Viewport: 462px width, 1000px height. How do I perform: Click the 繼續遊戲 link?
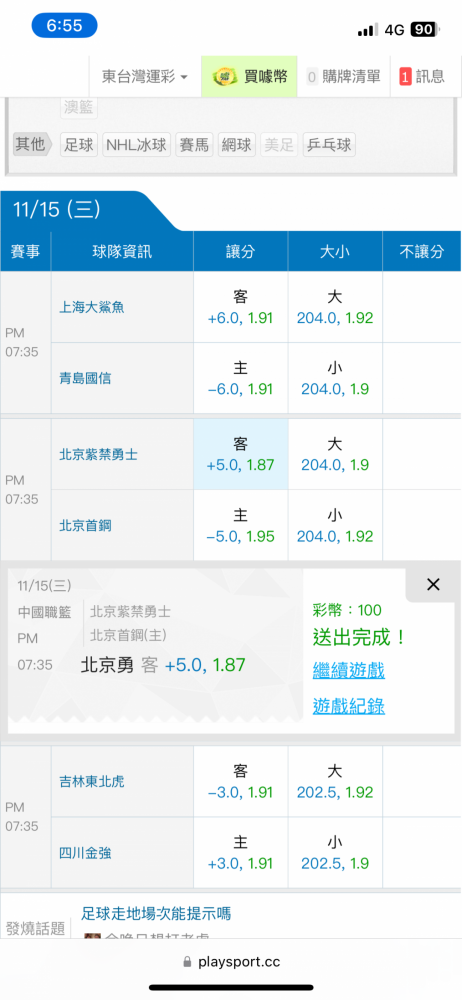[348, 670]
